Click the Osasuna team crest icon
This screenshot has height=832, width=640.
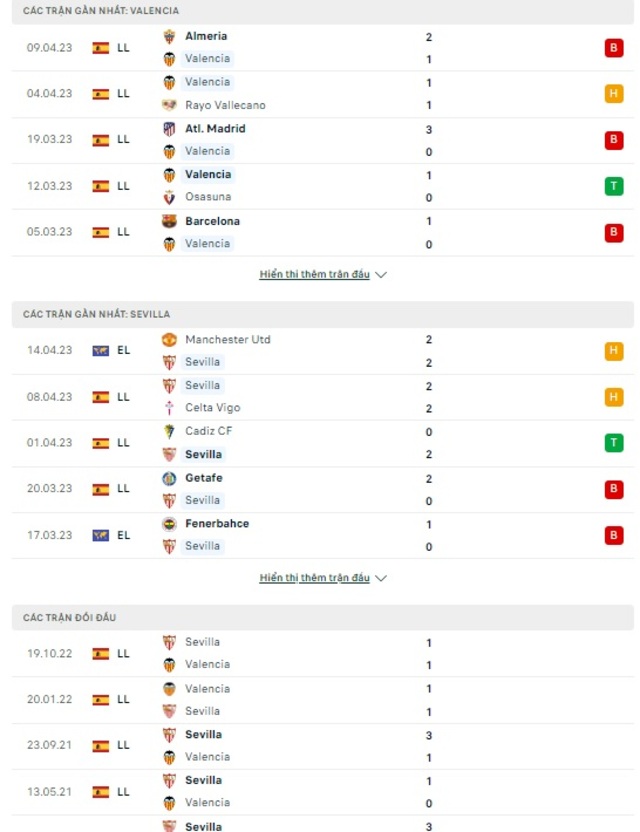click(169, 197)
